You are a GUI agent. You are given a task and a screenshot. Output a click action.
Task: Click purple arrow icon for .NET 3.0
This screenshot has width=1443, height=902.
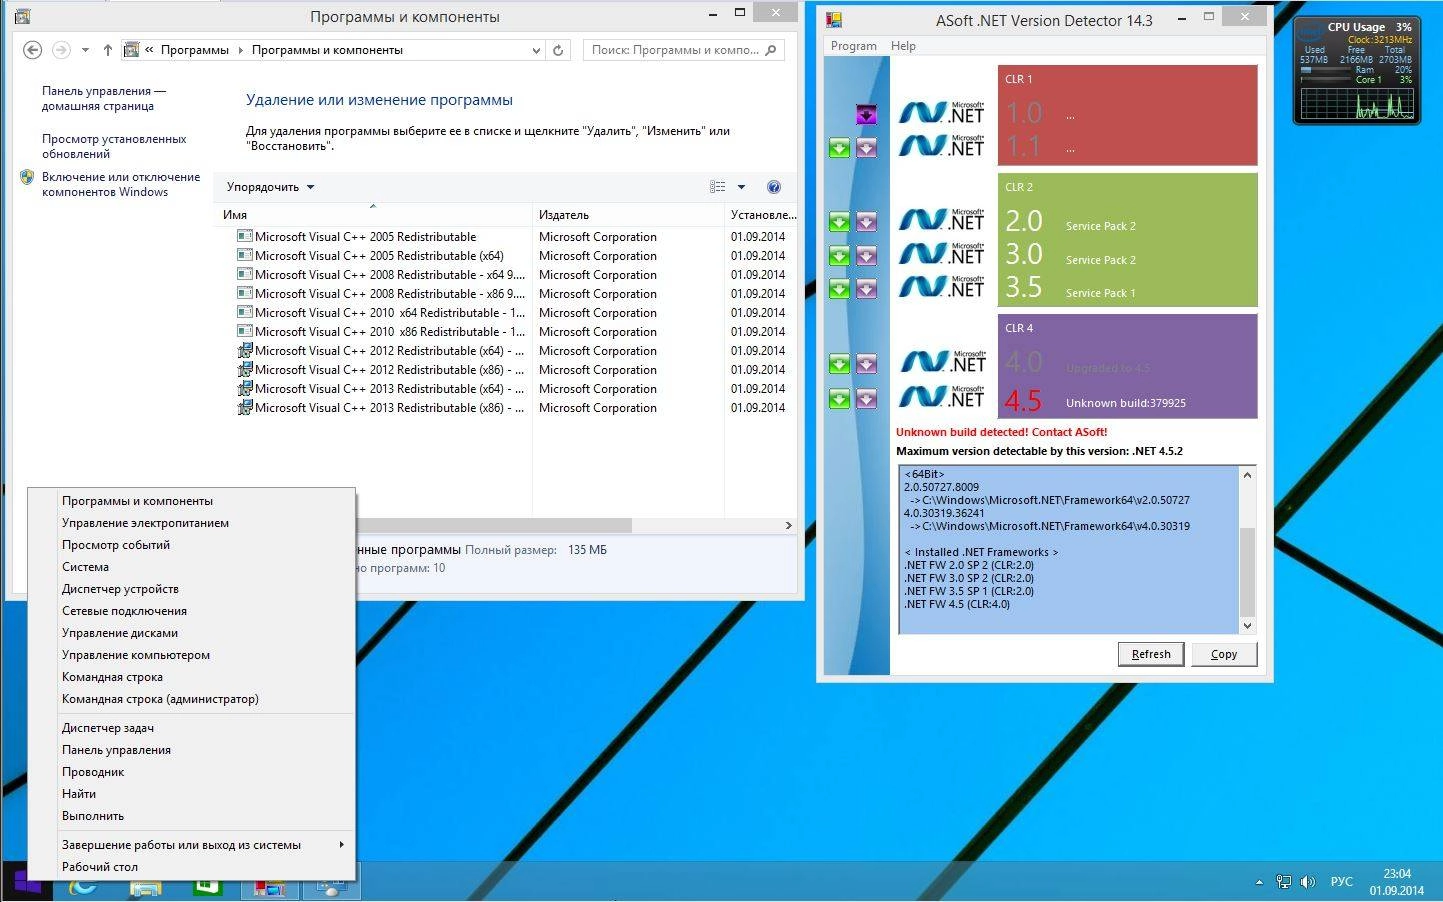pos(866,256)
